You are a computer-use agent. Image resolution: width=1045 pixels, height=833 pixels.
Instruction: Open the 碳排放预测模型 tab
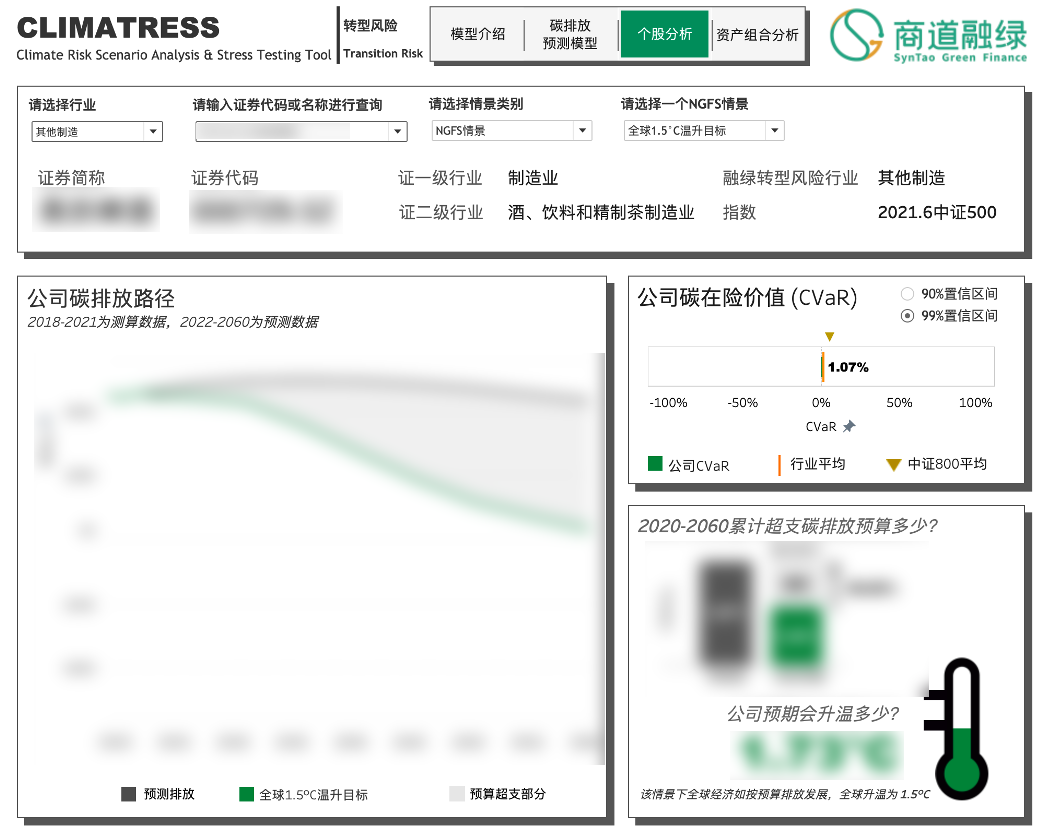pyautogui.click(x=570, y=34)
